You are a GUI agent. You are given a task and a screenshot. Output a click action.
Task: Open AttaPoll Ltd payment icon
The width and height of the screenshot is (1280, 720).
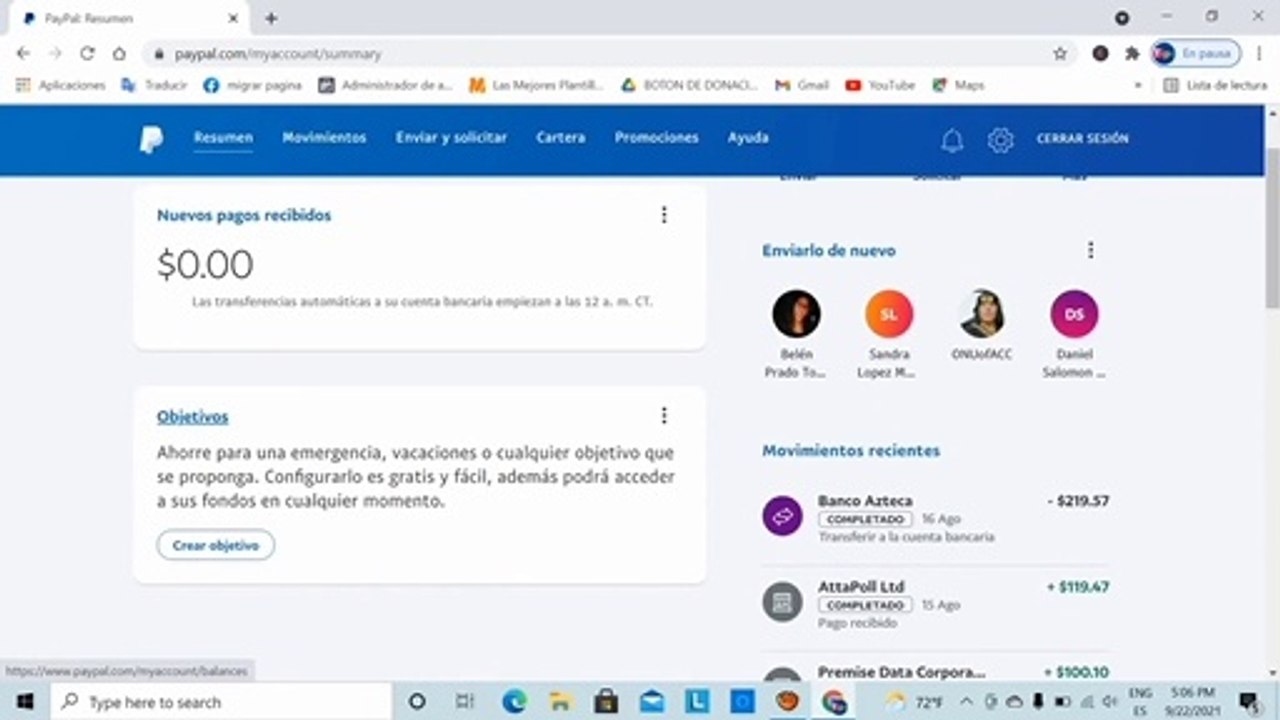pos(782,602)
